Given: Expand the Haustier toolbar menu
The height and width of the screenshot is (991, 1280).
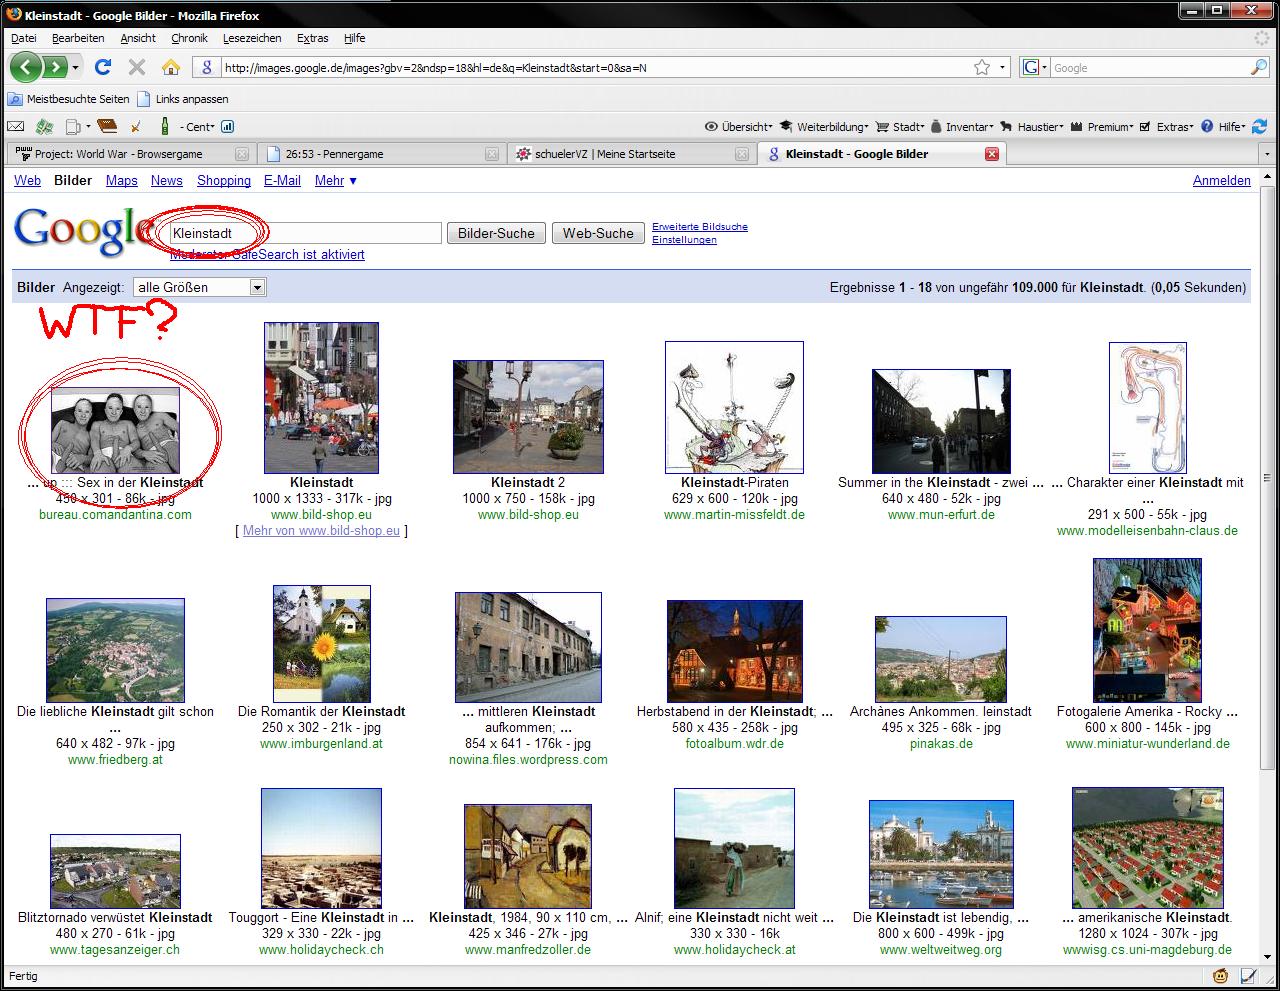Looking at the screenshot, I should click(x=1031, y=127).
